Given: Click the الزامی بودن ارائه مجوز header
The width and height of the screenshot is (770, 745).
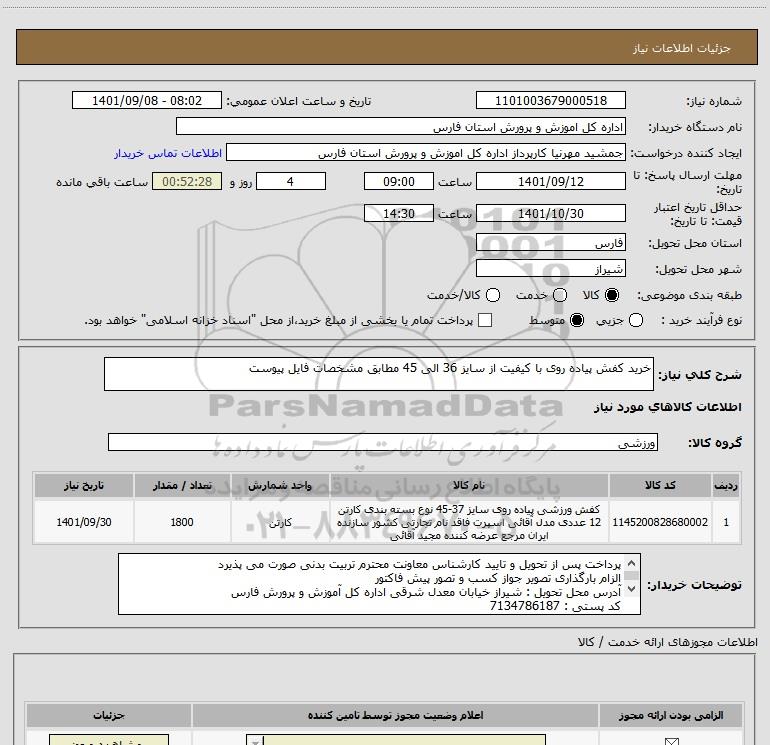Looking at the screenshot, I should coord(671,715).
